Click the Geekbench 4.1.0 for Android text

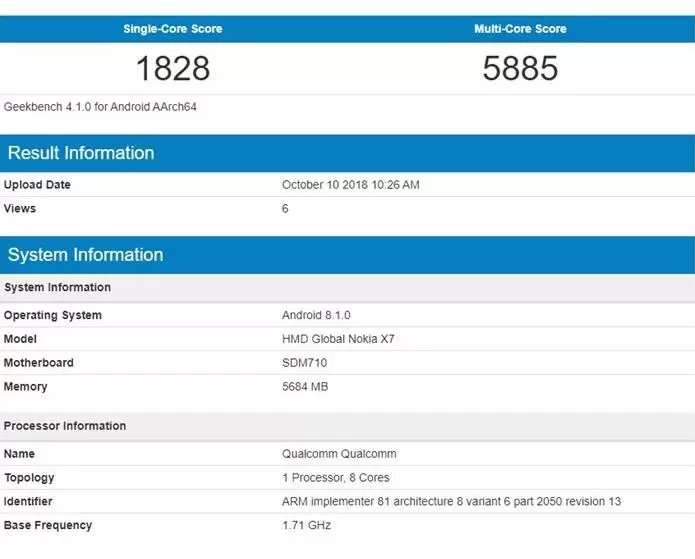(x=100, y=106)
